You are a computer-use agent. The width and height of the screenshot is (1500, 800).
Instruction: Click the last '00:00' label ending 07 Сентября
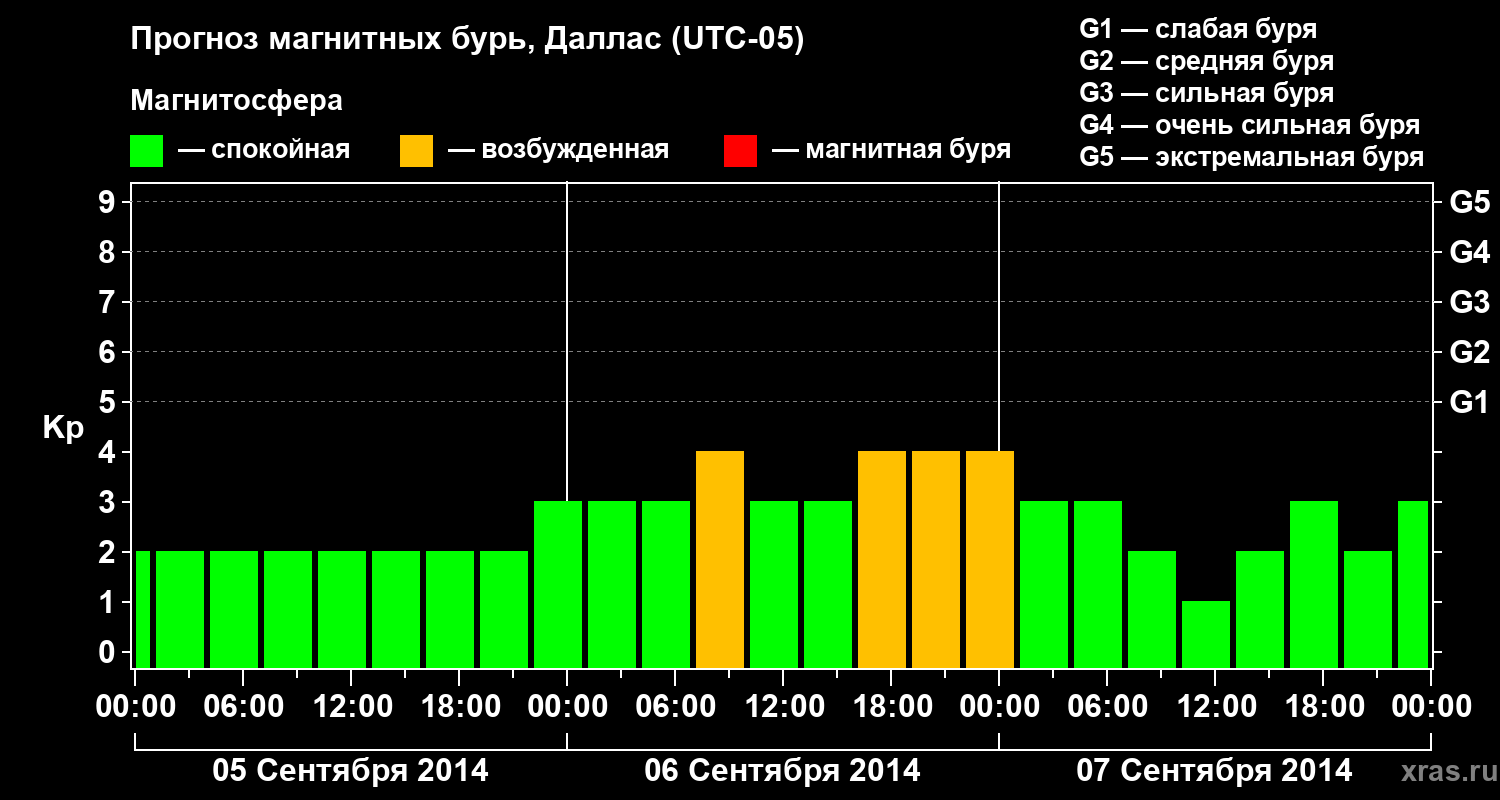(x=1431, y=707)
